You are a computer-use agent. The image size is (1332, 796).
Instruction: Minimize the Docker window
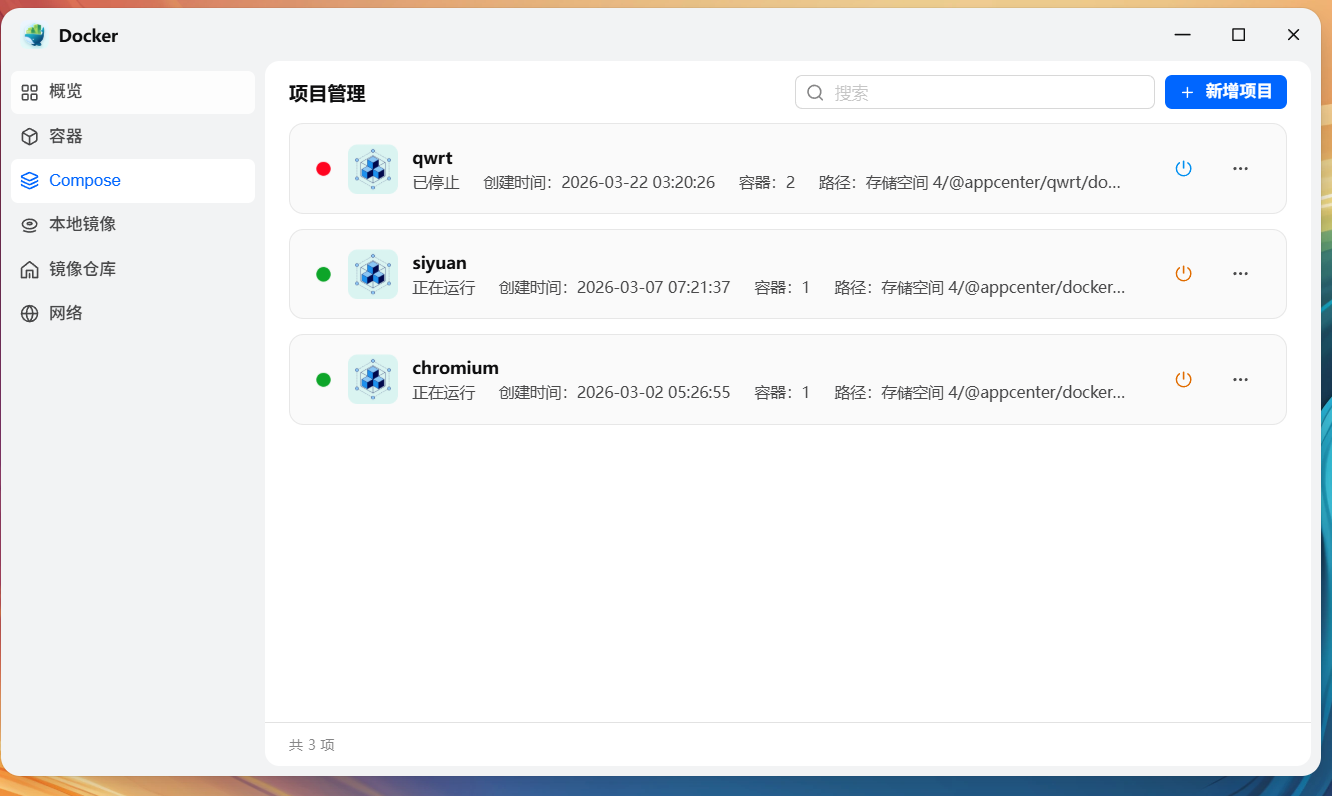click(x=1183, y=35)
